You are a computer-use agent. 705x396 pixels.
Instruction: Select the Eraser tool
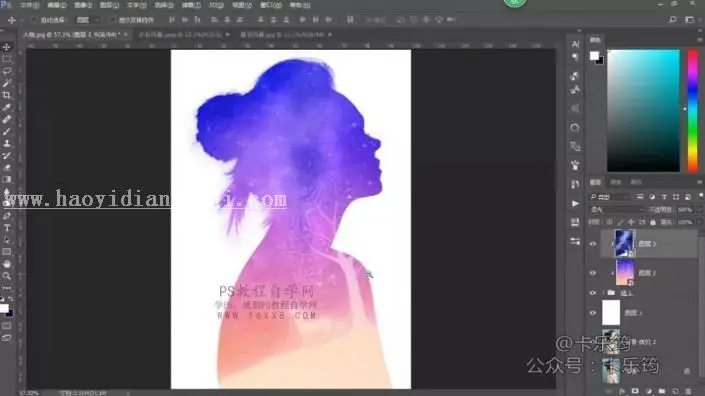point(7,168)
